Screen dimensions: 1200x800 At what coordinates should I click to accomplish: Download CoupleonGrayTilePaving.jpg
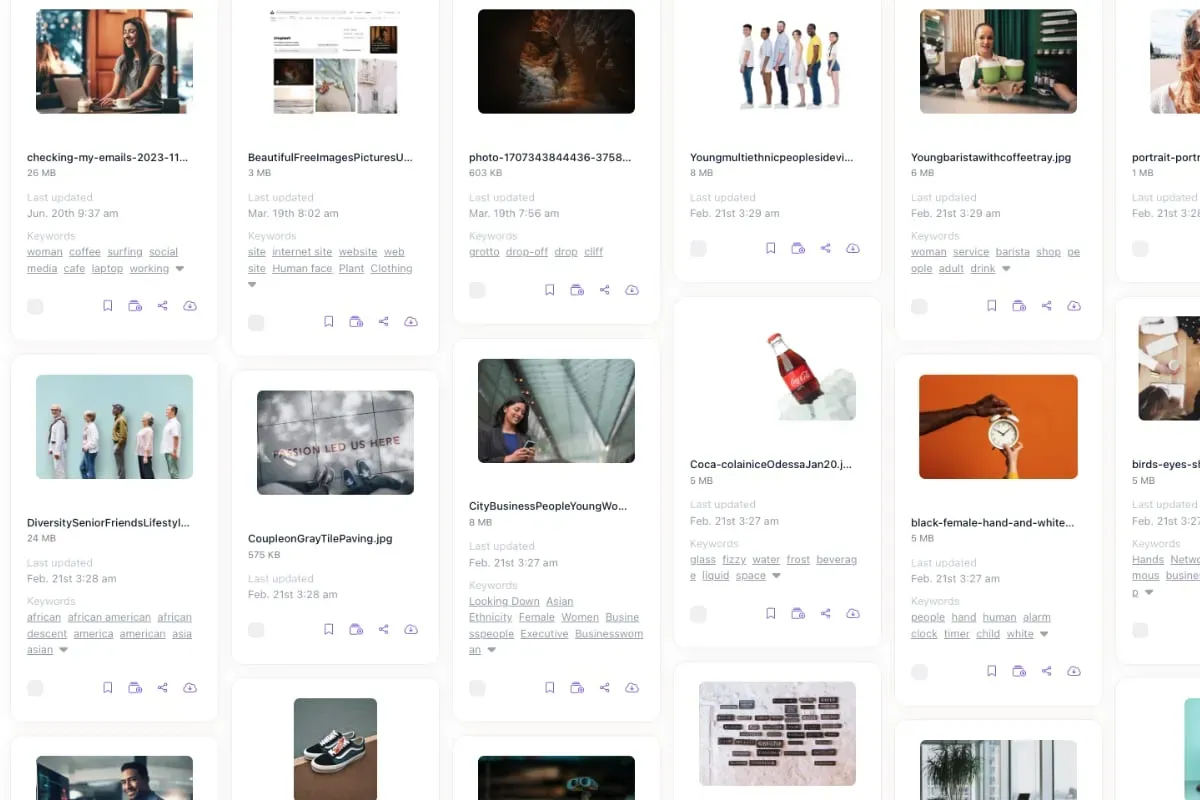[x=411, y=630]
